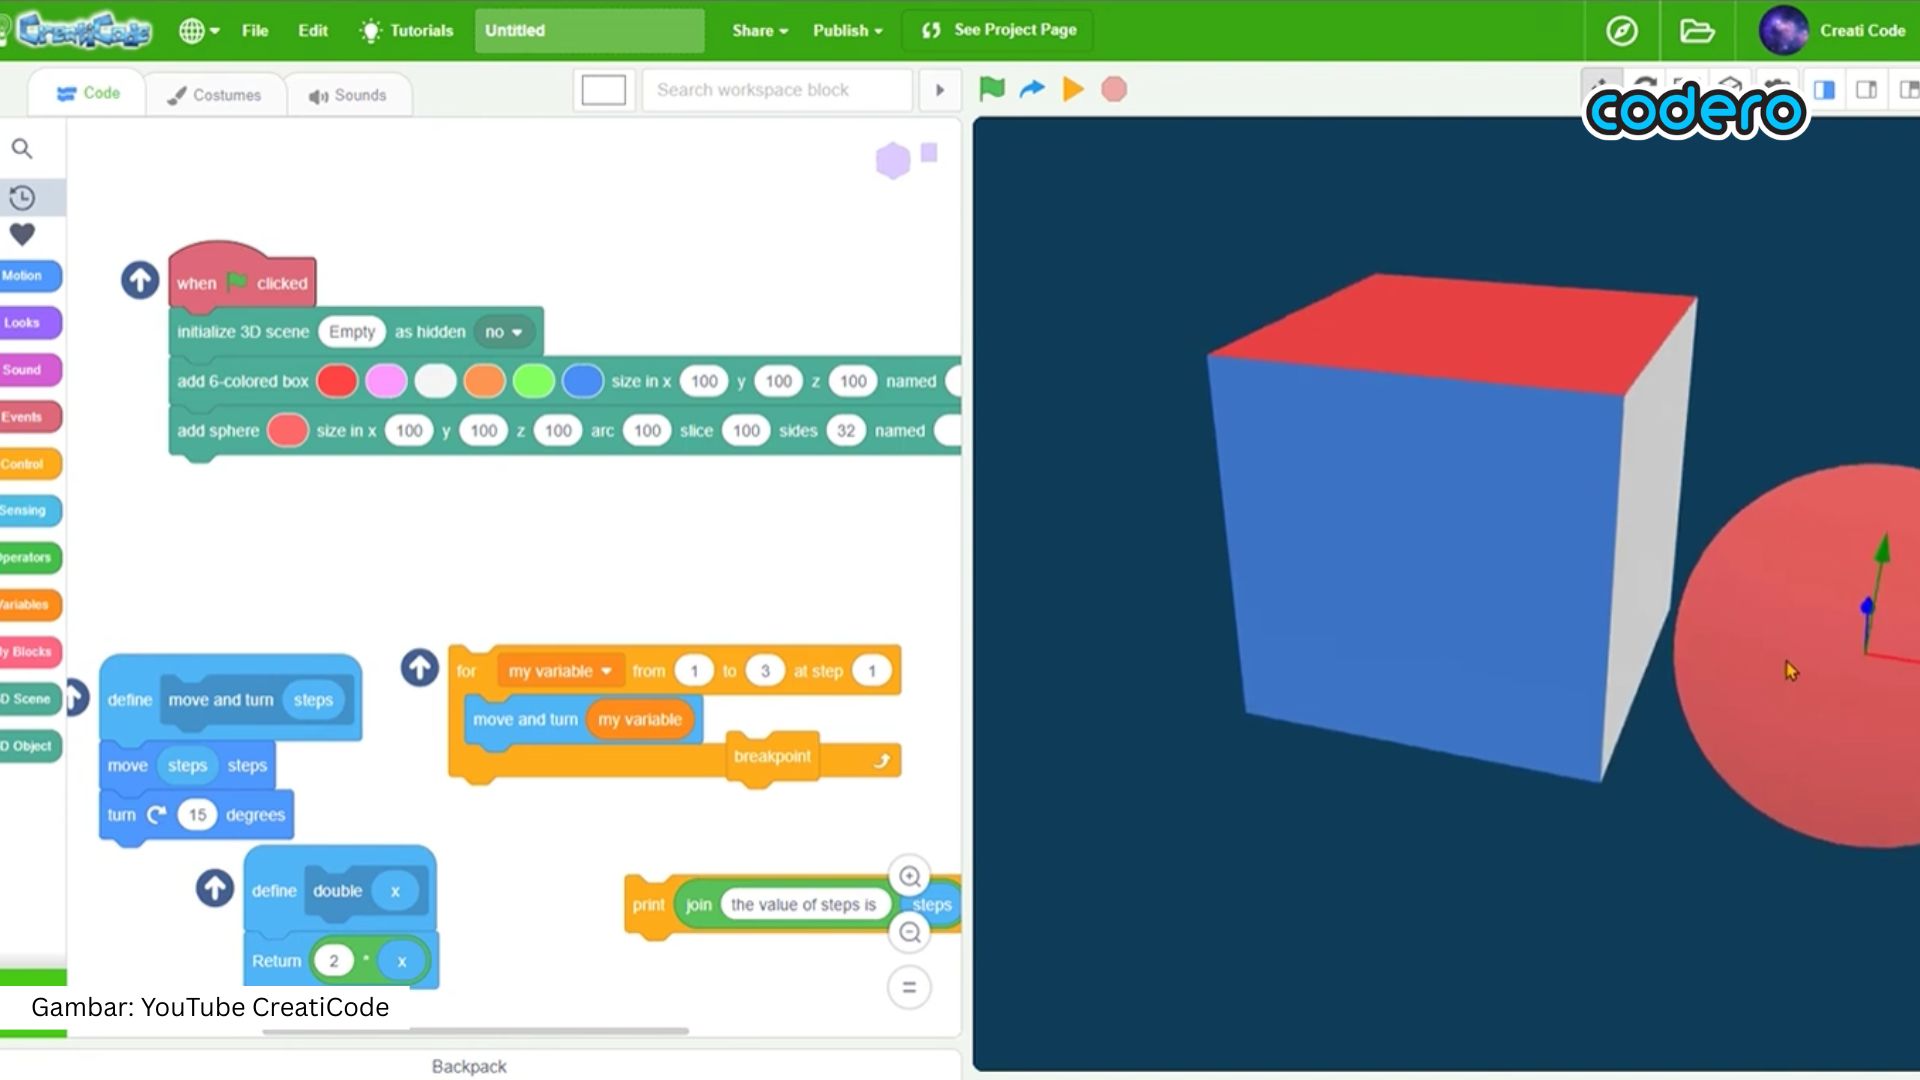Image resolution: width=1920 pixels, height=1080 pixels.
Task: Reset workspace zoom with equals icon
Action: click(909, 988)
